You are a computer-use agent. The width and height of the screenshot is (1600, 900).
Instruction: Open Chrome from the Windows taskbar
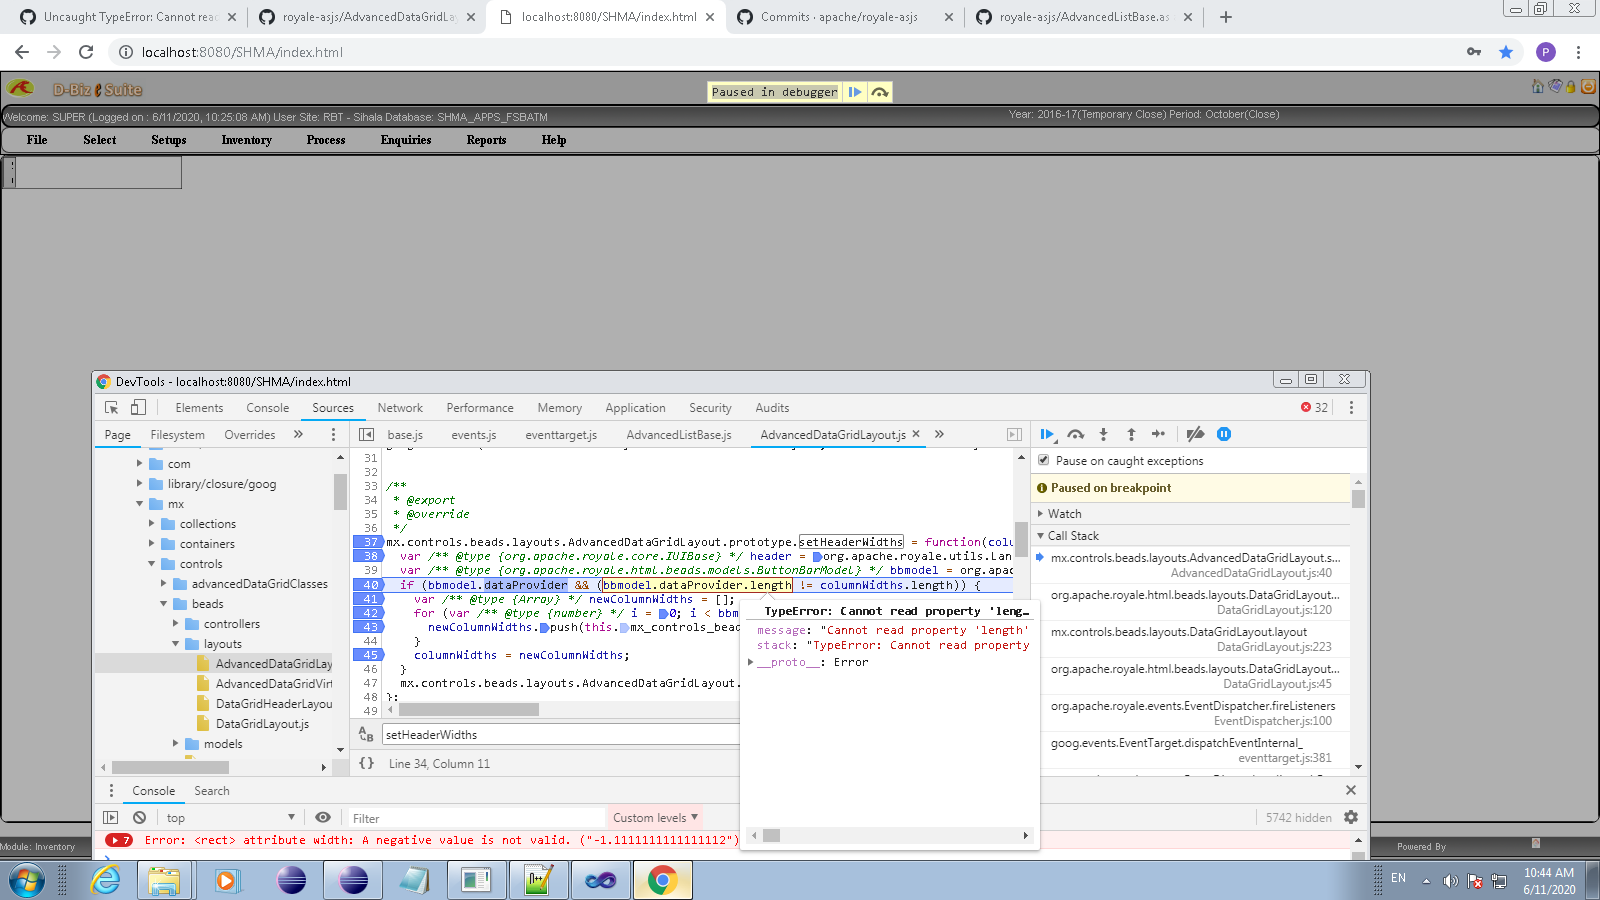662,880
